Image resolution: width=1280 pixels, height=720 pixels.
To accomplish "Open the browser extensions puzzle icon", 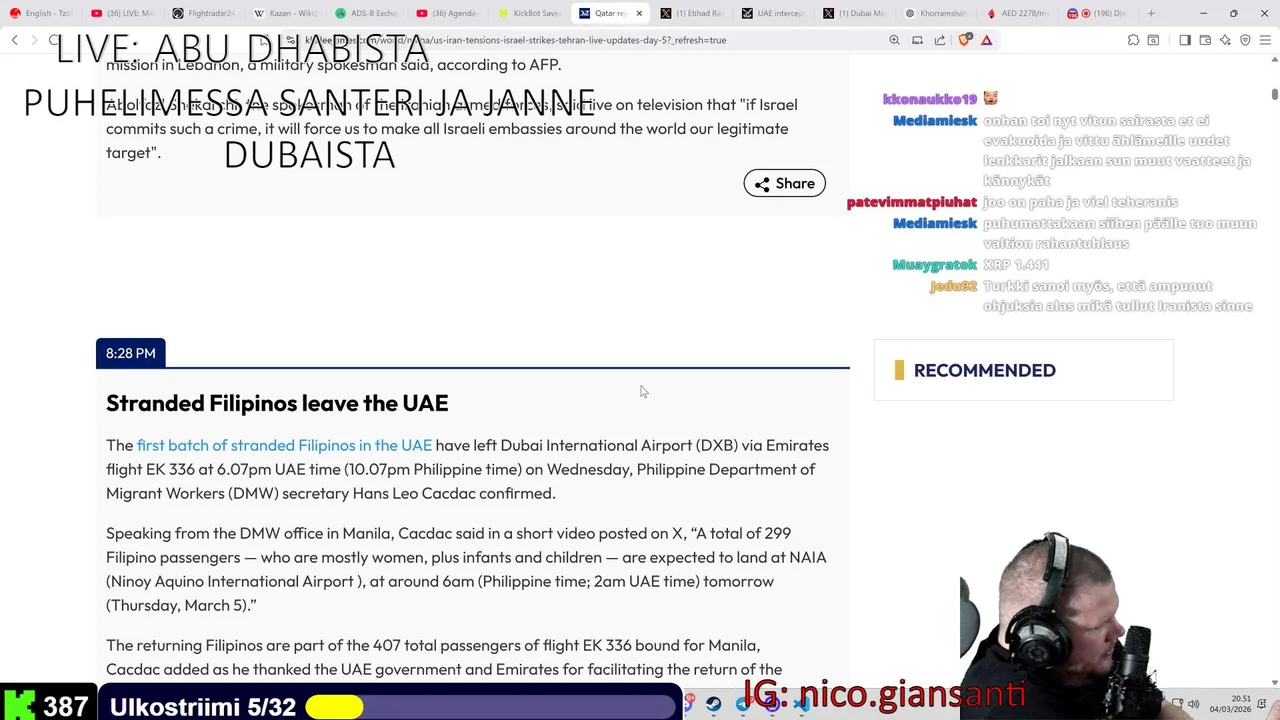I will point(1133,40).
